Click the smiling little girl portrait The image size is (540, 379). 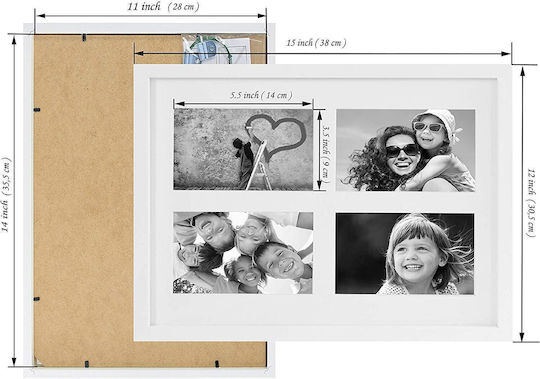[x=405, y=254]
